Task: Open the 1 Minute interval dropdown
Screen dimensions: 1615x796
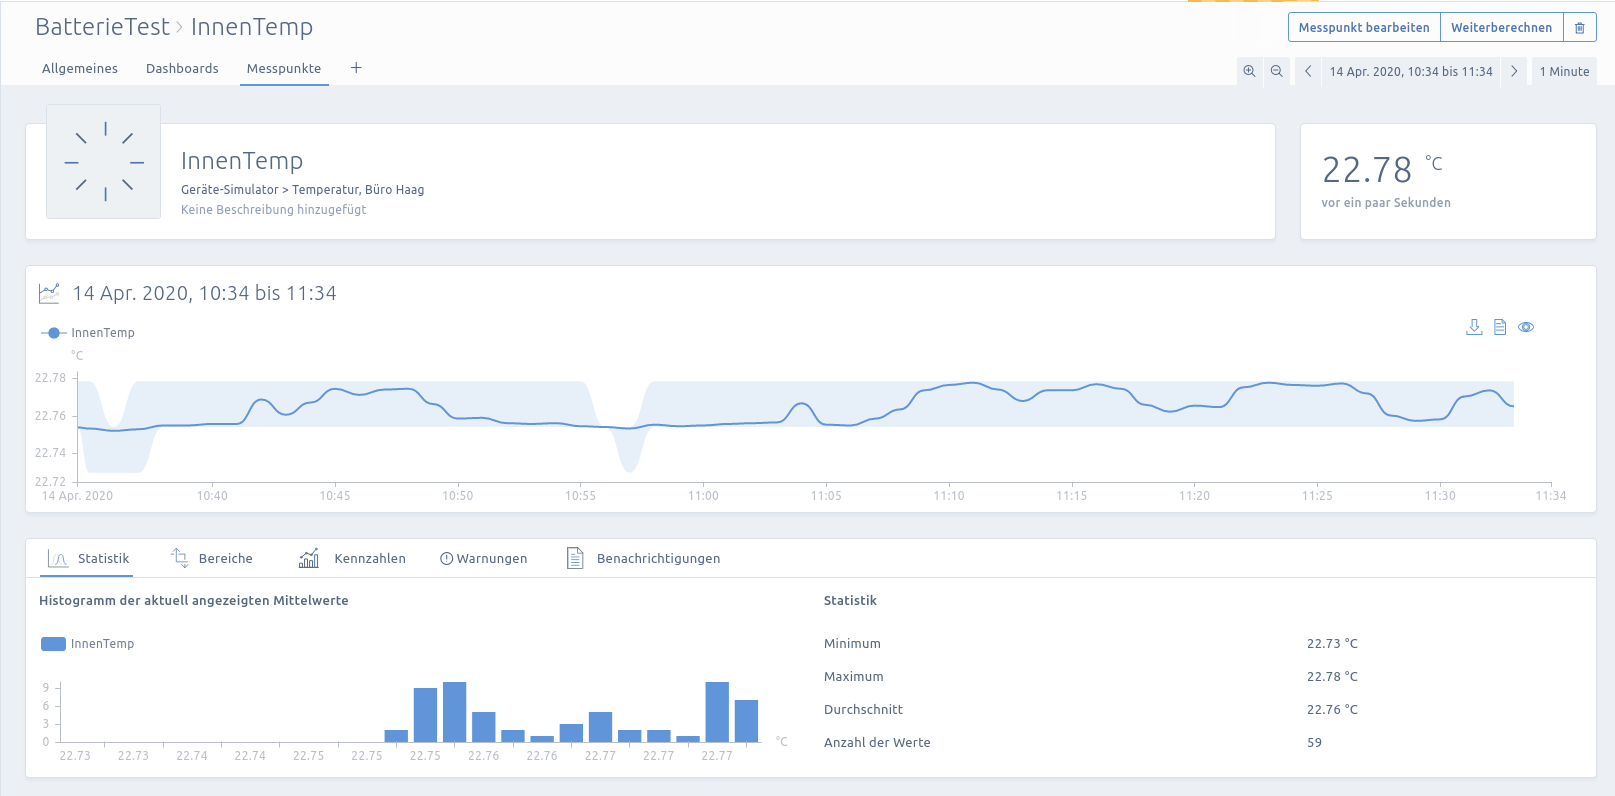Action: pos(1564,71)
